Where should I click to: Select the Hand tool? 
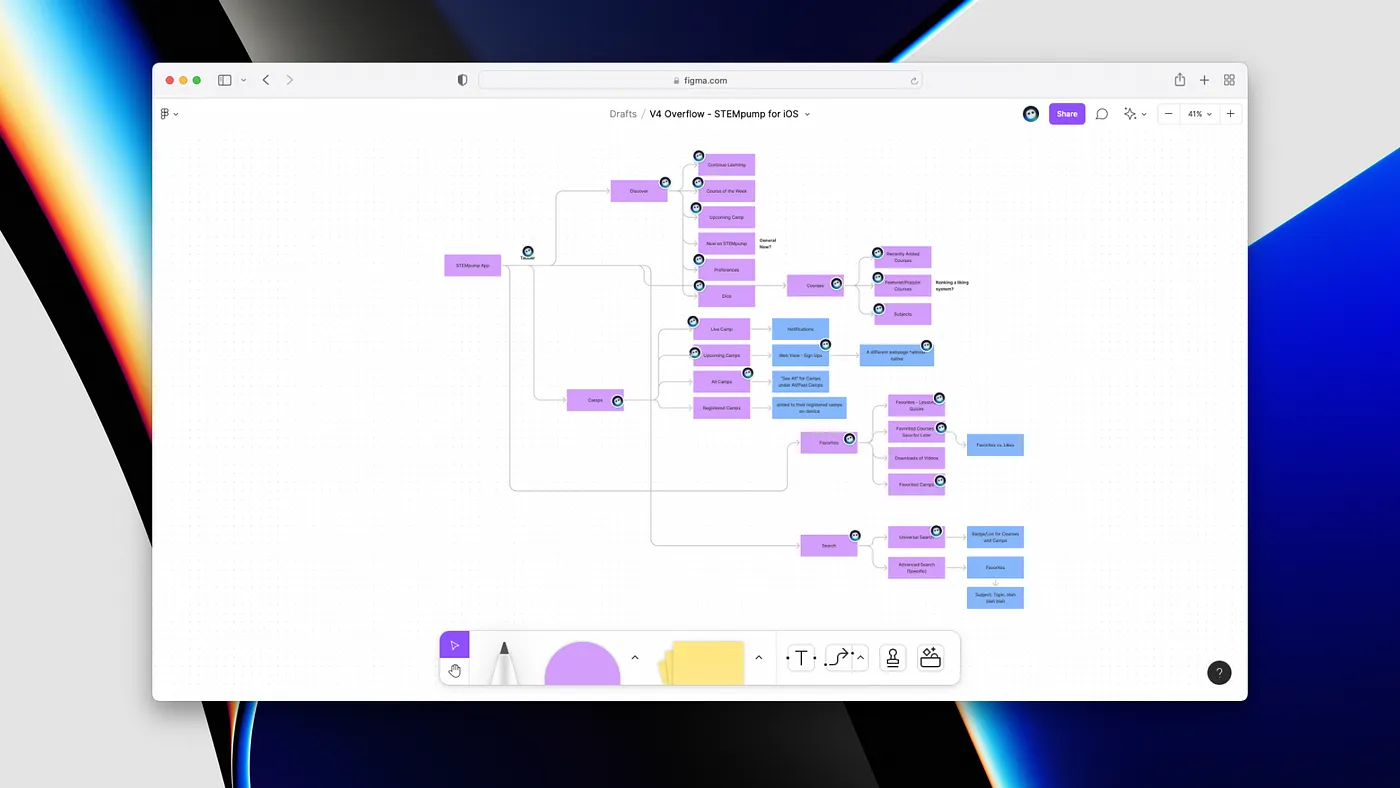click(x=454, y=671)
